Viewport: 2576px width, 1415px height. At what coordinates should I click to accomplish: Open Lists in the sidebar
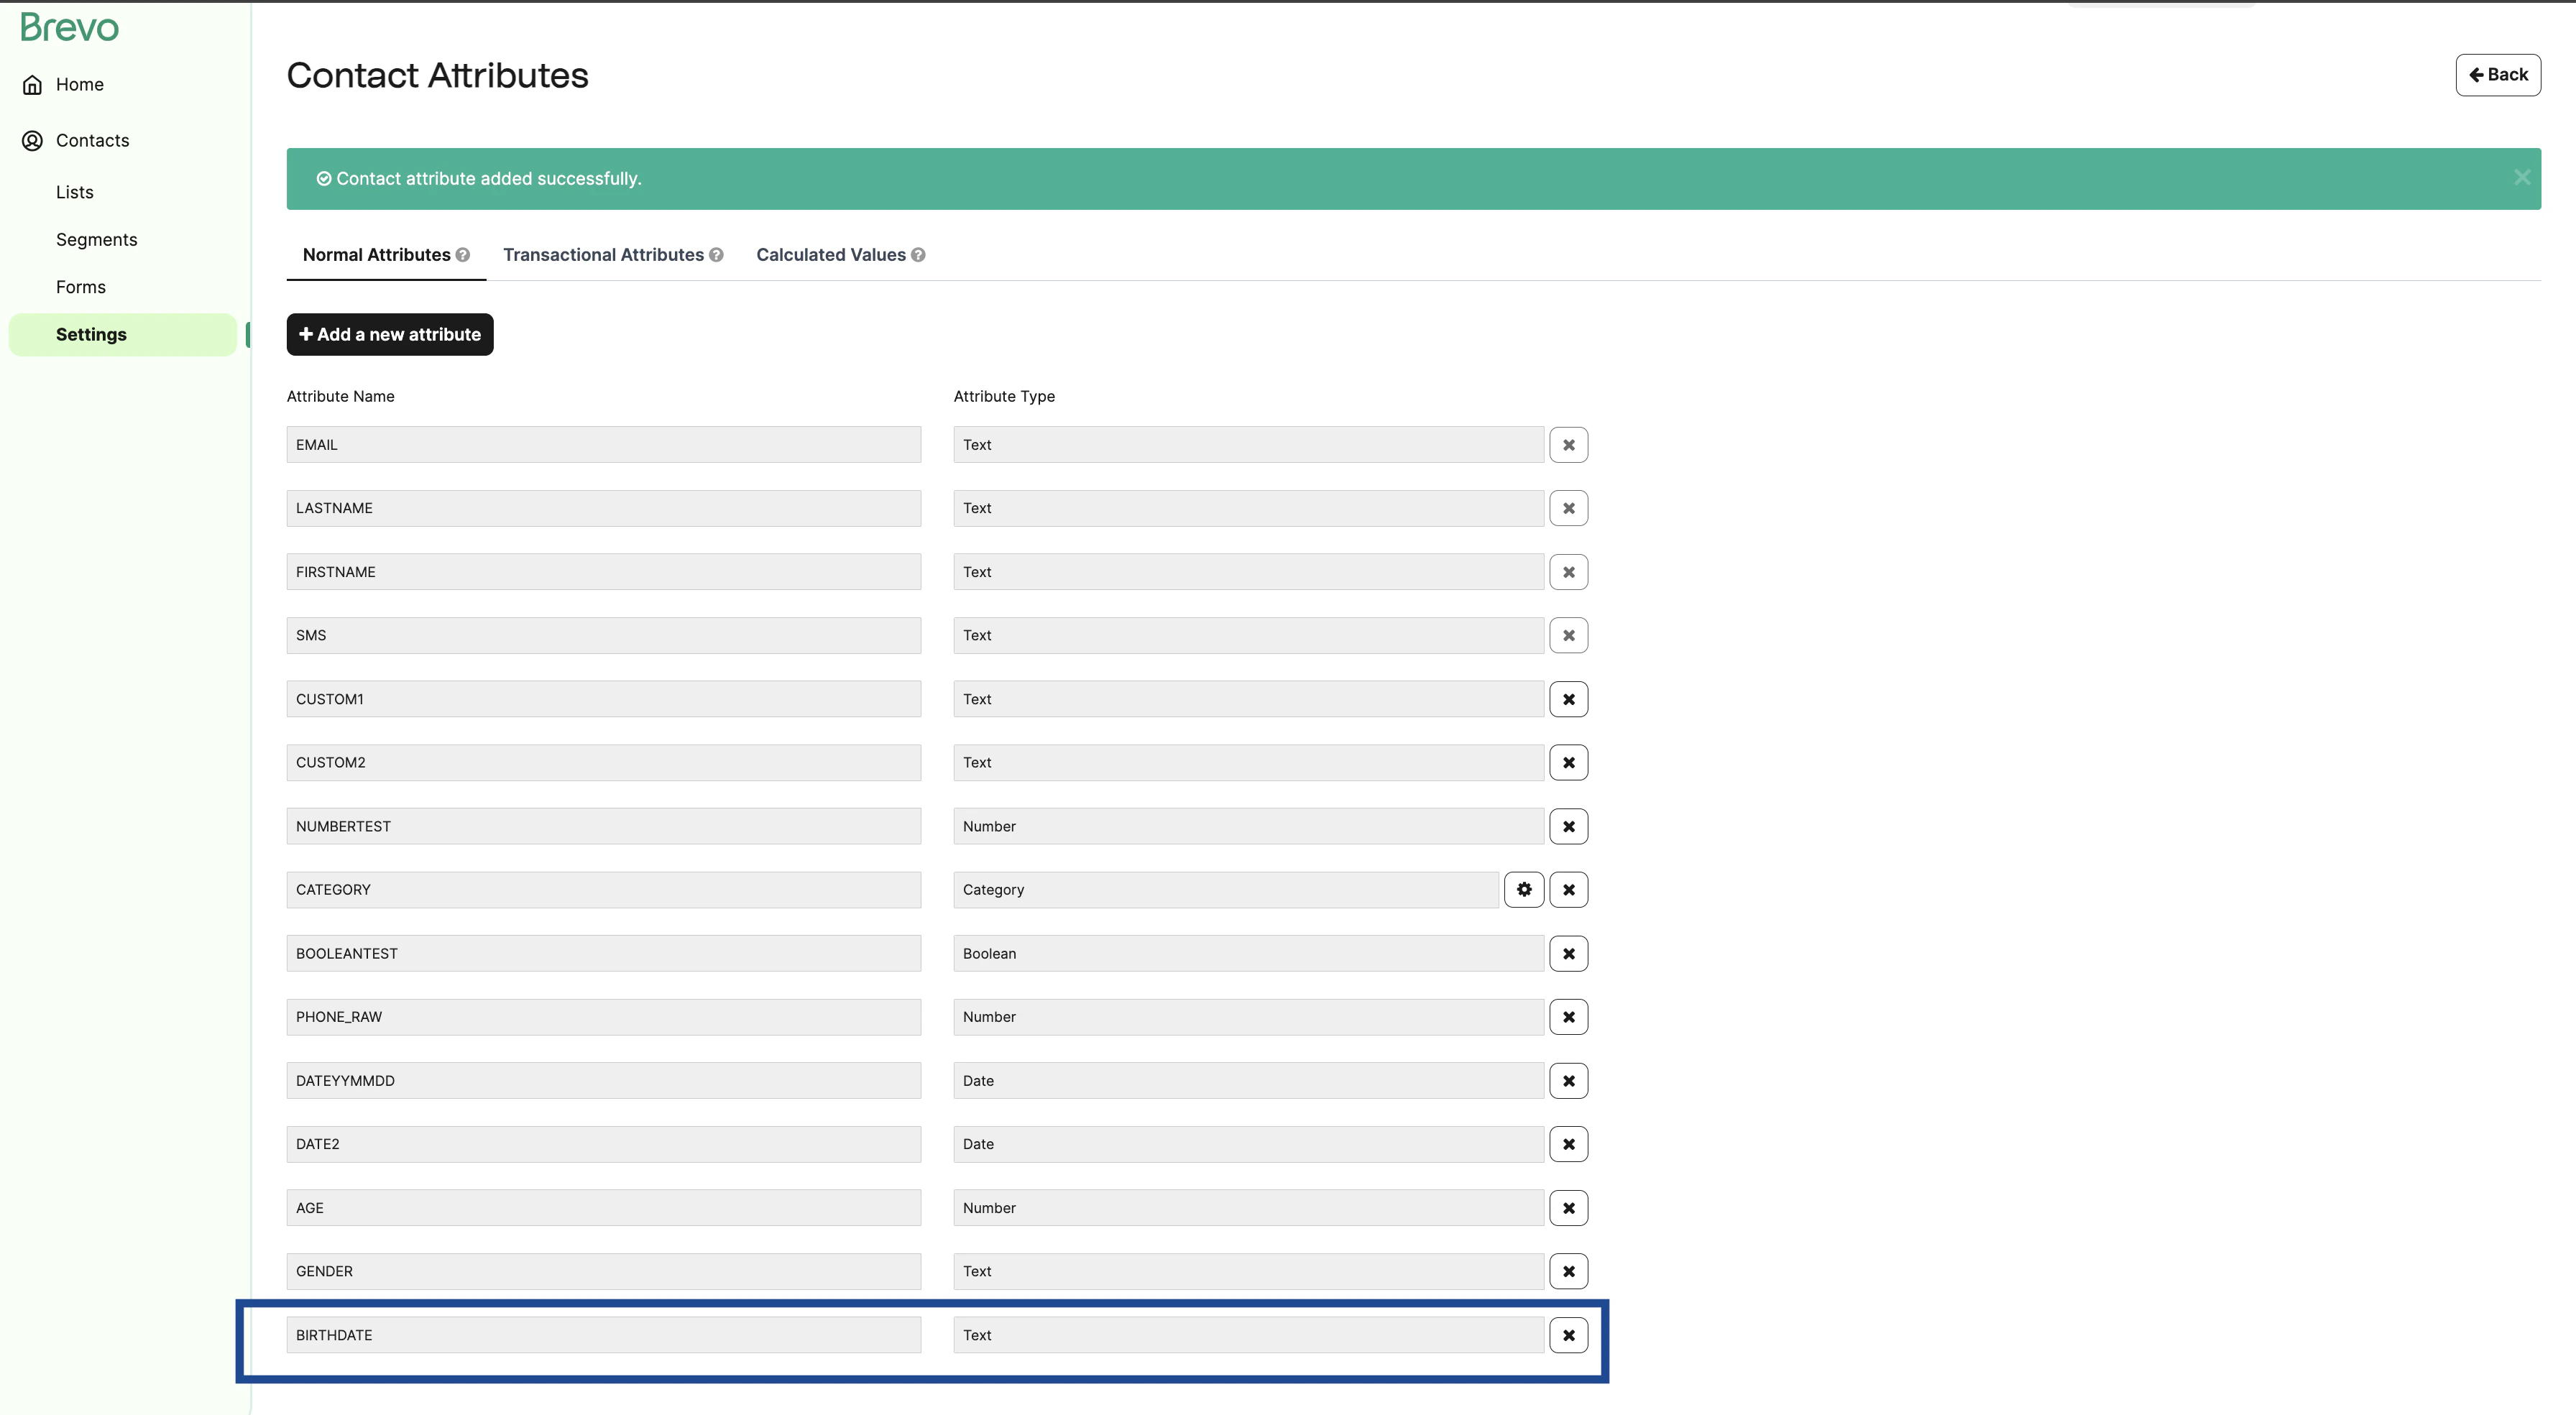[75, 192]
